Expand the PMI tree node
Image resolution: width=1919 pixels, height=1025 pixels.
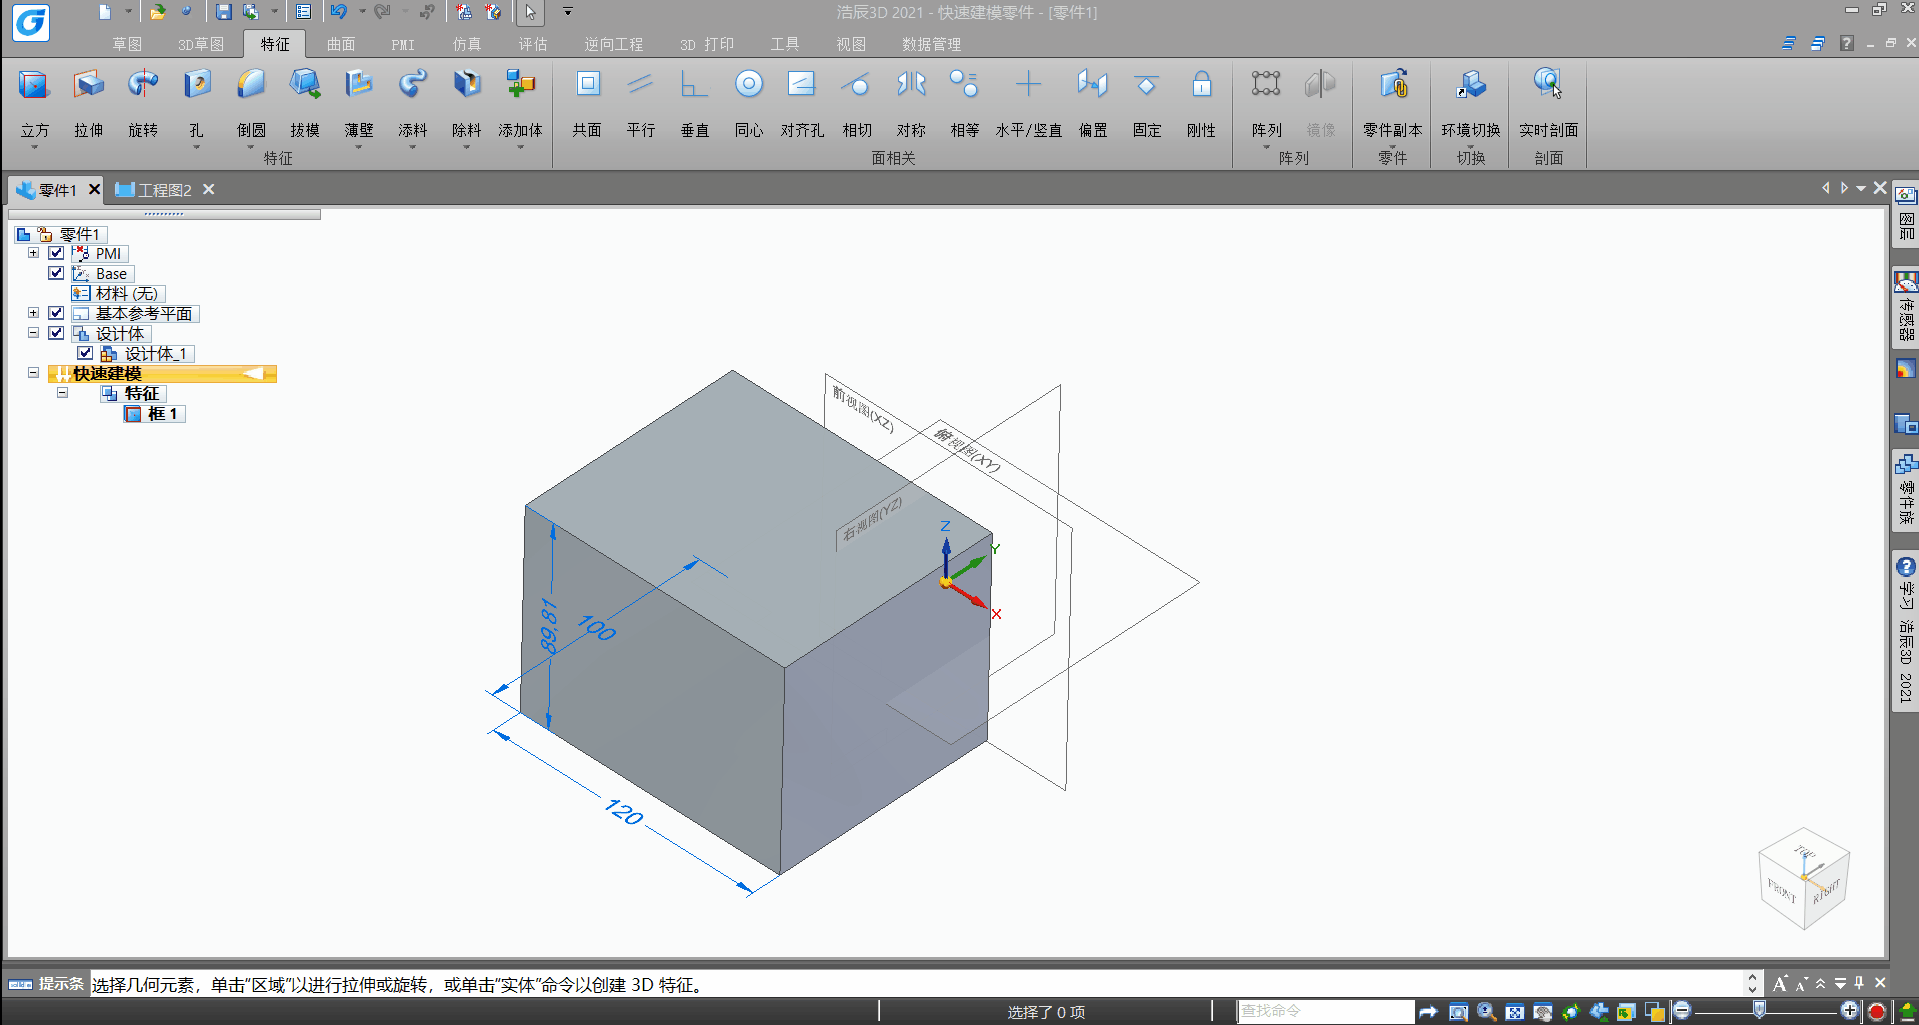(33, 253)
